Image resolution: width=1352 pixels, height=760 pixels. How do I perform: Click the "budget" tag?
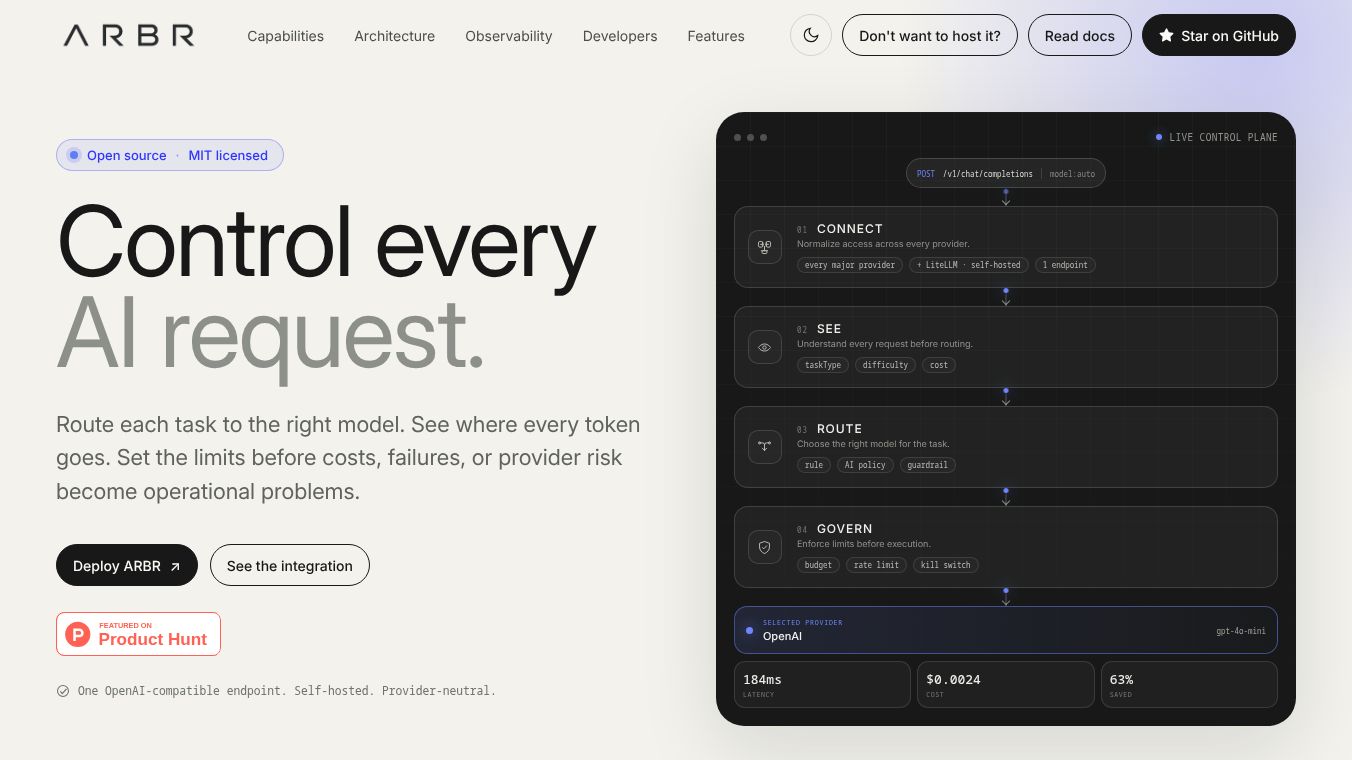(818, 565)
